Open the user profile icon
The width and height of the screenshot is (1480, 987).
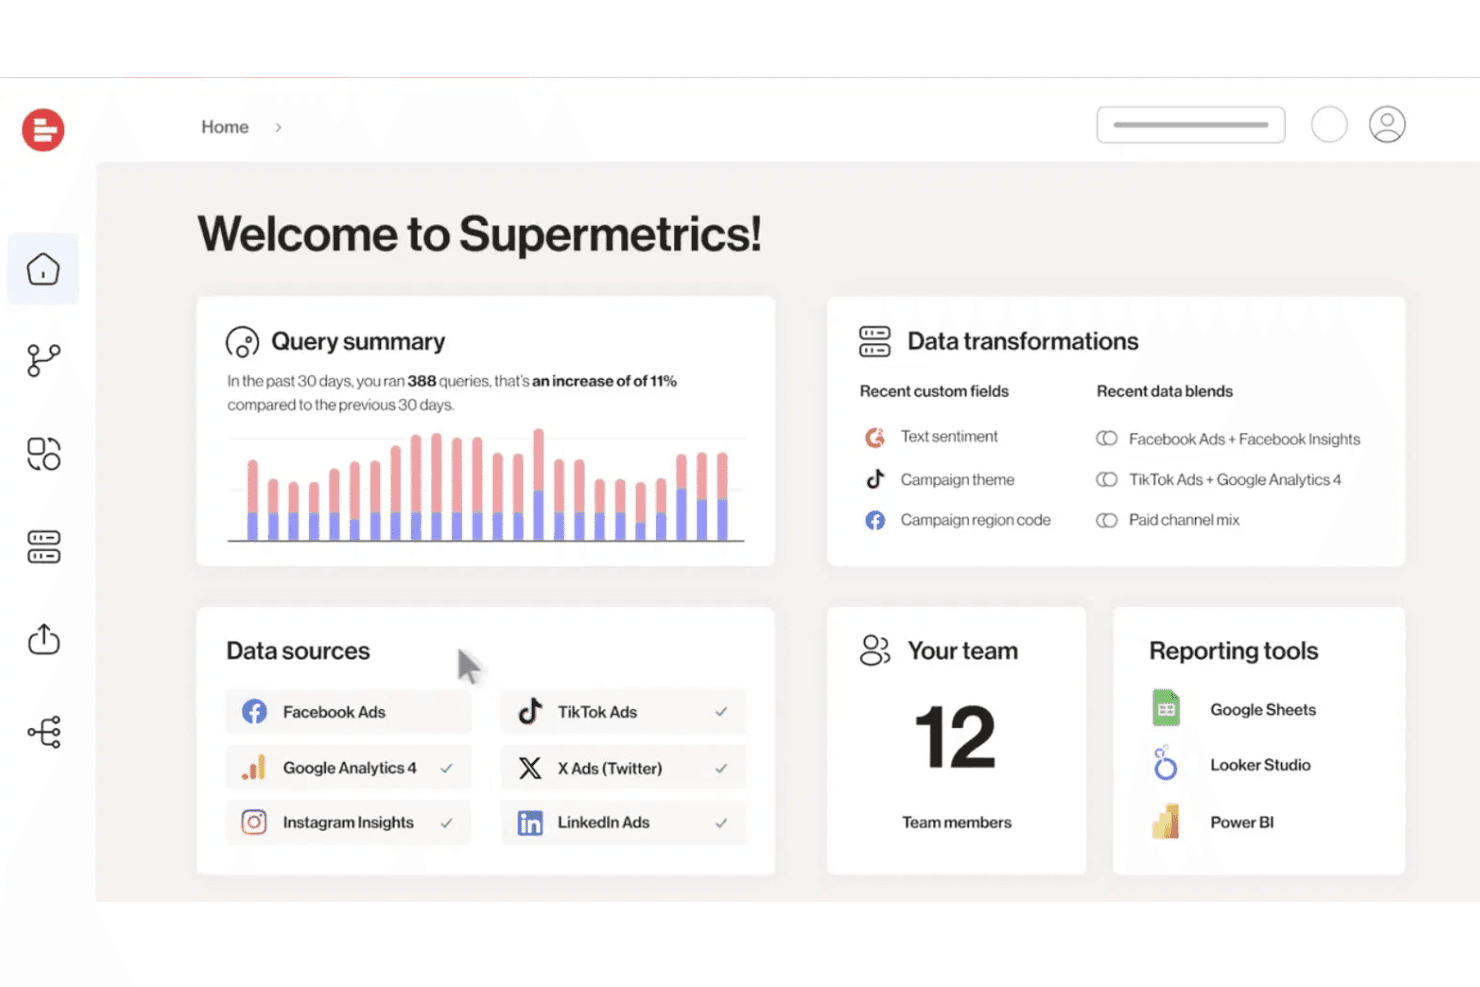coord(1387,125)
